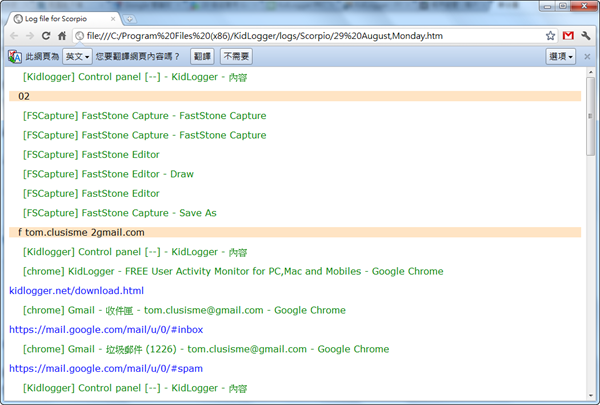Image resolution: width=600 pixels, height=405 pixels.
Task: Open the kidlogger.net/download.html link
Action: tap(76, 290)
